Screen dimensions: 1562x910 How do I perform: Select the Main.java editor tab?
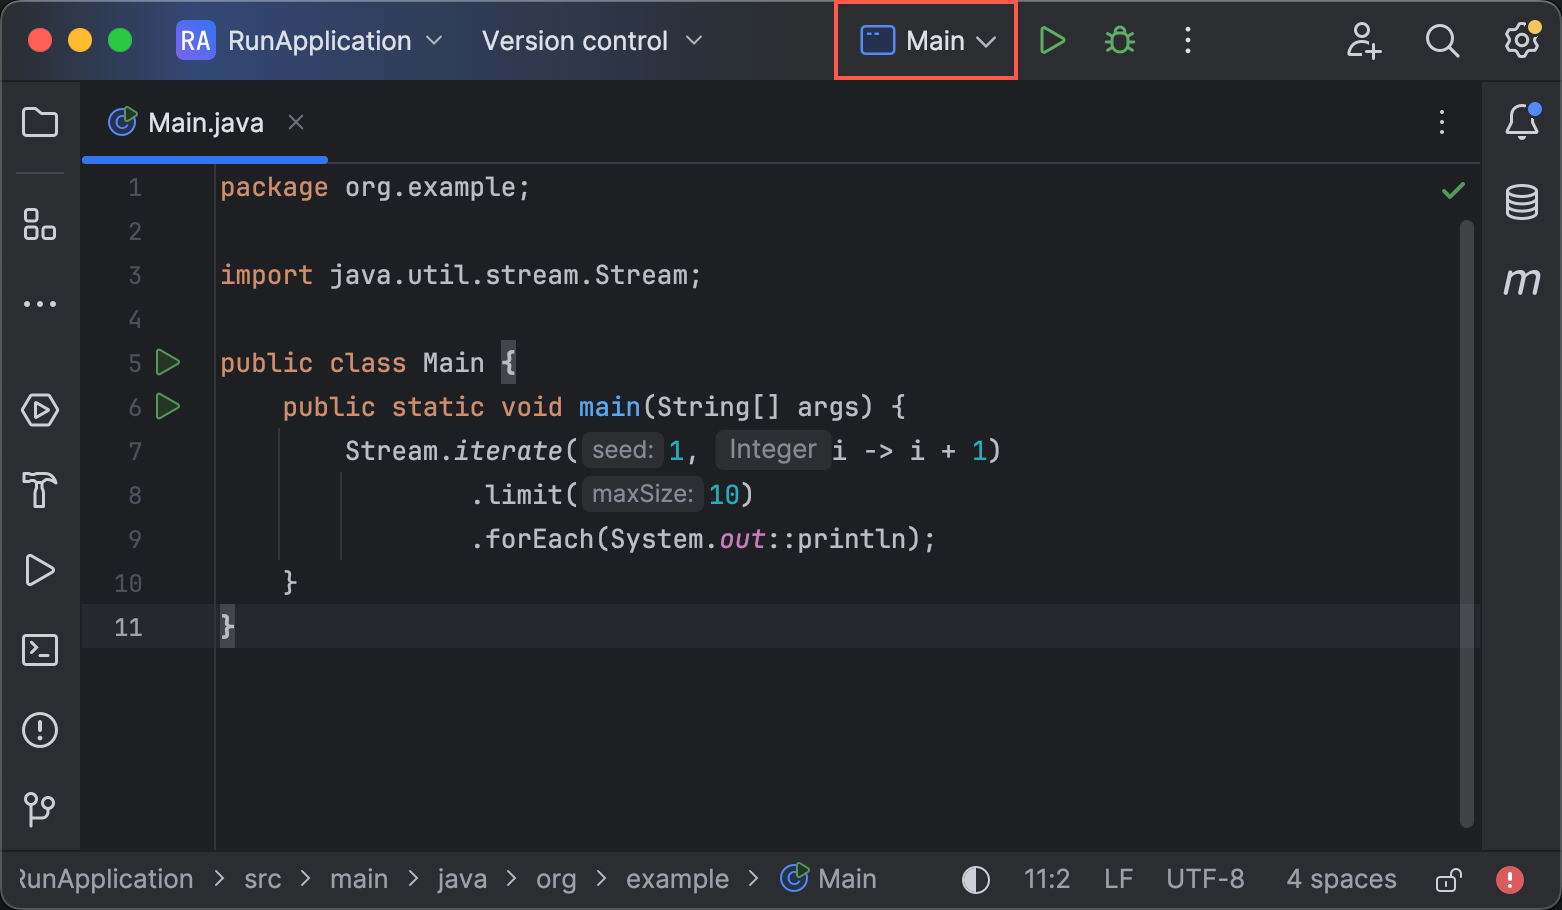(x=205, y=122)
